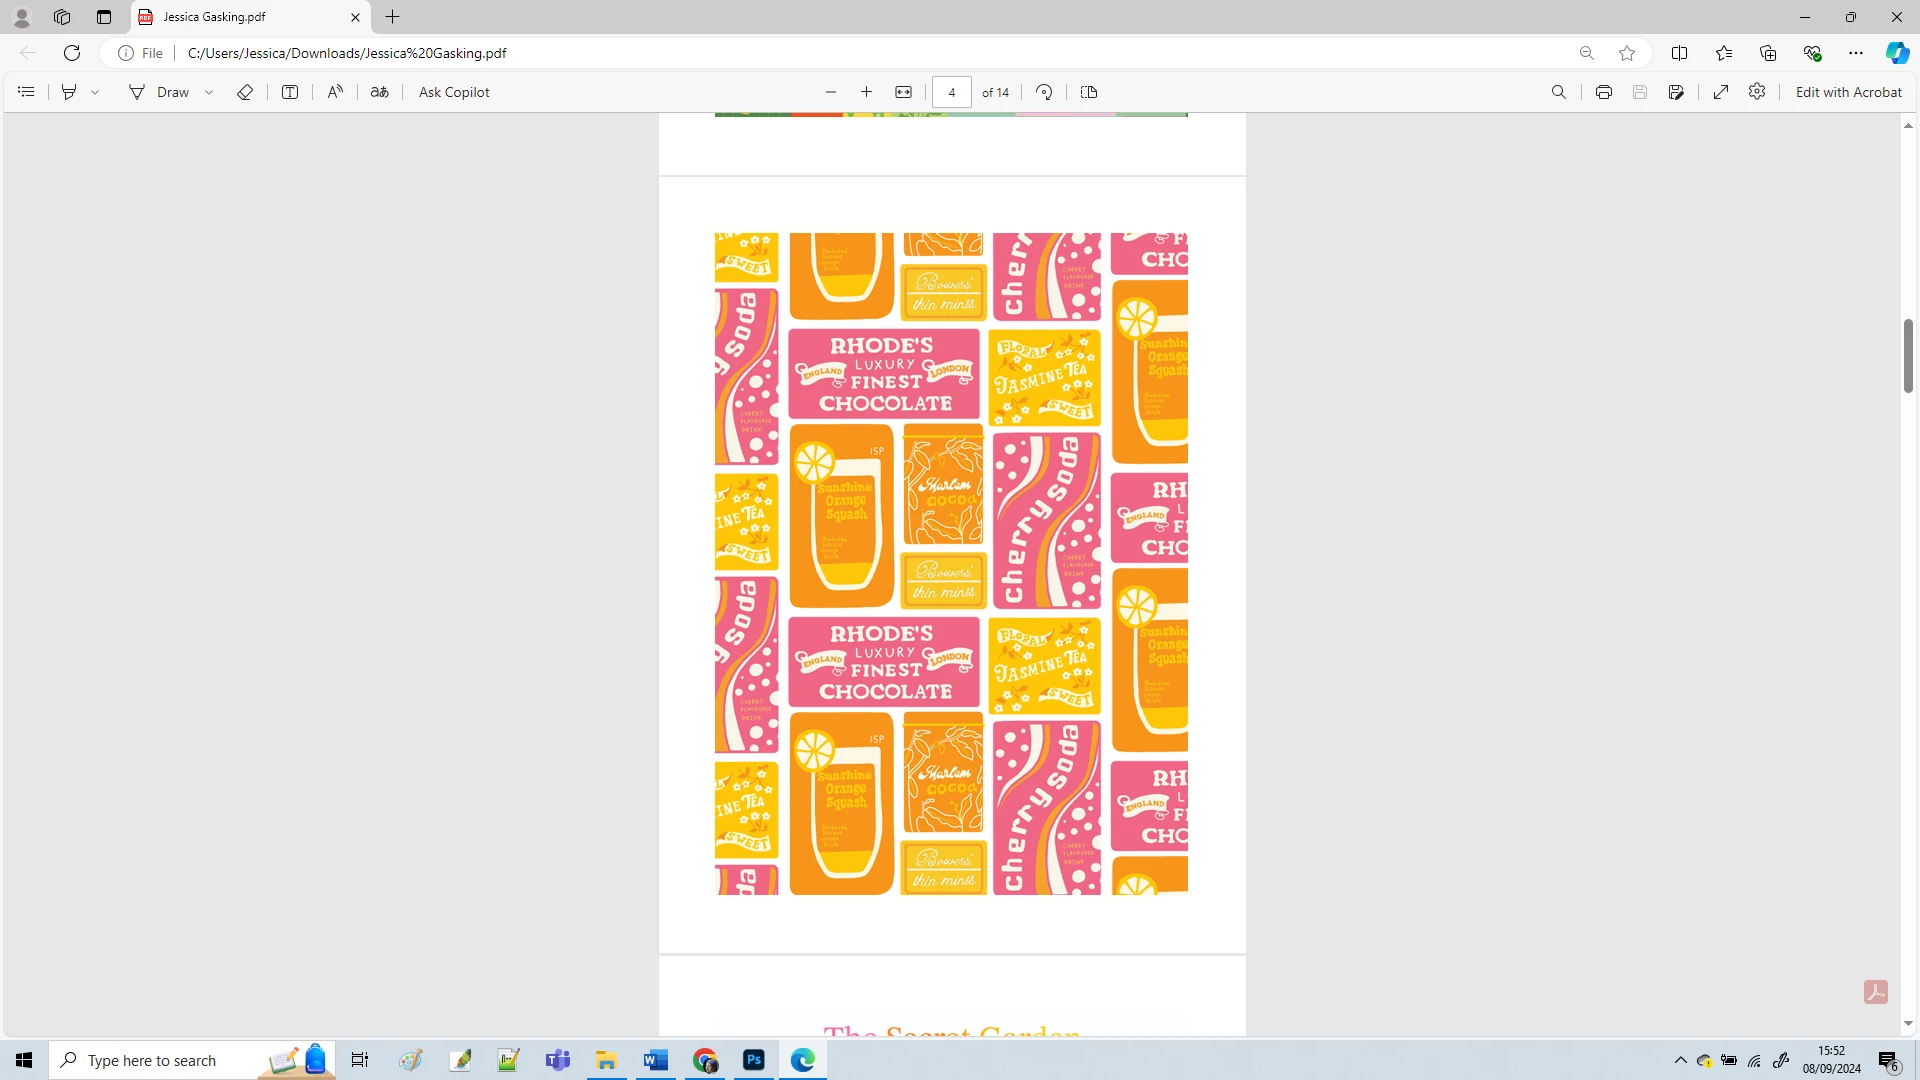Expand Highlight color options dropdown
This screenshot has height=1080, width=1920.
coord(95,92)
